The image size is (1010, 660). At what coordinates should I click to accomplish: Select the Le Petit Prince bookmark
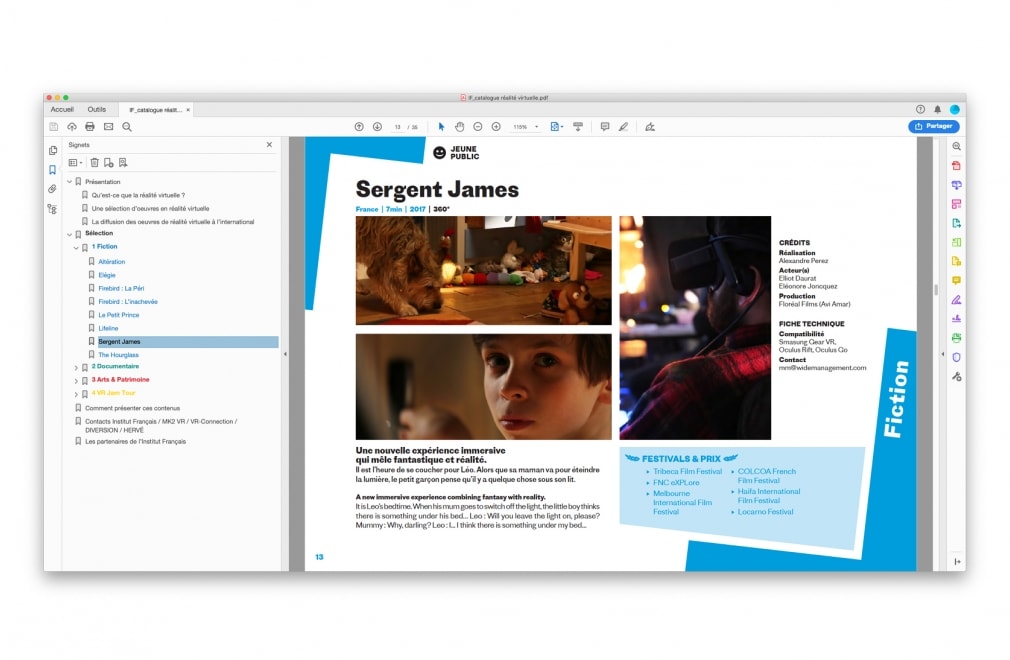click(x=118, y=315)
